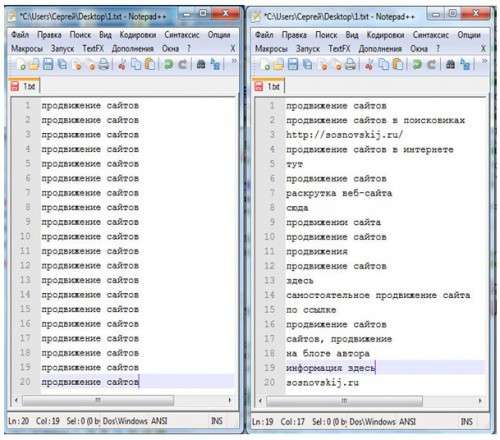Click Print icon in right Notepad++ window

(x=350, y=64)
